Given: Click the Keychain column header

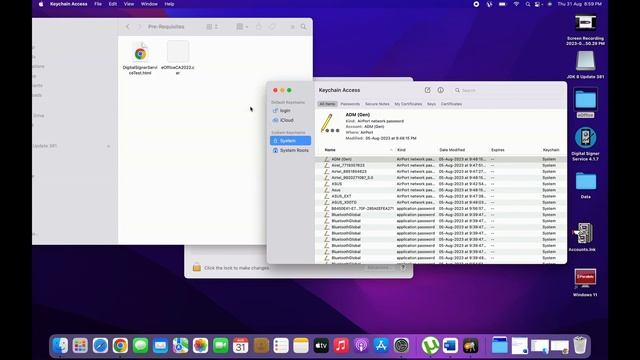Looking at the screenshot, I should 551,150.
